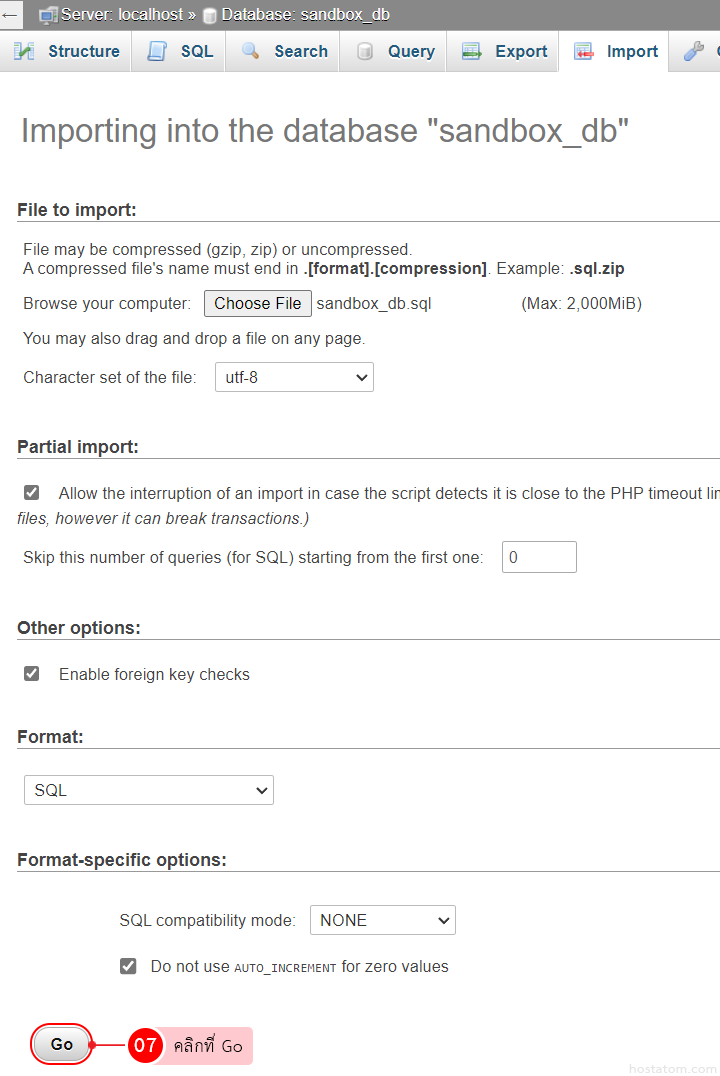720x1076 pixels.
Task: Open the SQL compatibility mode dropdown
Action: click(382, 920)
